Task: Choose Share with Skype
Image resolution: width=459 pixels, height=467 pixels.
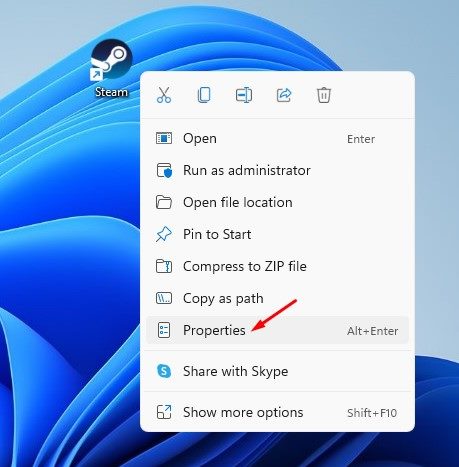Action: pos(277,371)
